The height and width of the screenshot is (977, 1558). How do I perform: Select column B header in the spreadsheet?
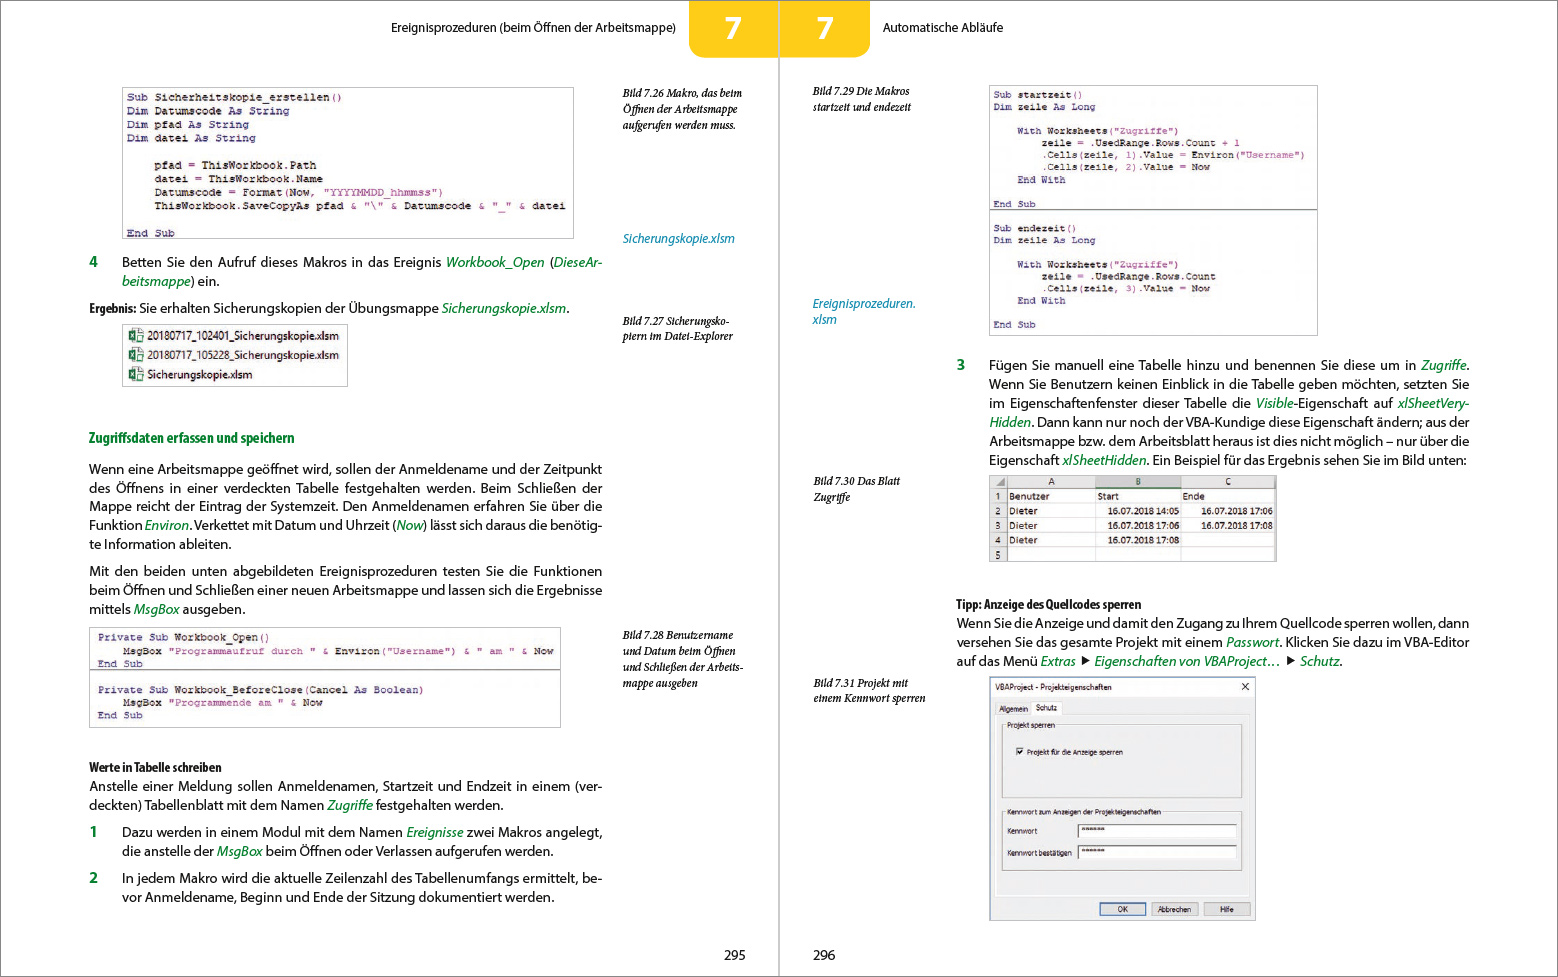coord(1137,482)
